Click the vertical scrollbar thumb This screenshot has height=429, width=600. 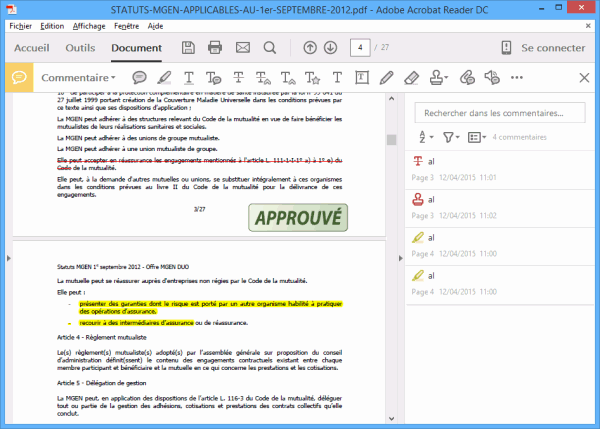391,140
